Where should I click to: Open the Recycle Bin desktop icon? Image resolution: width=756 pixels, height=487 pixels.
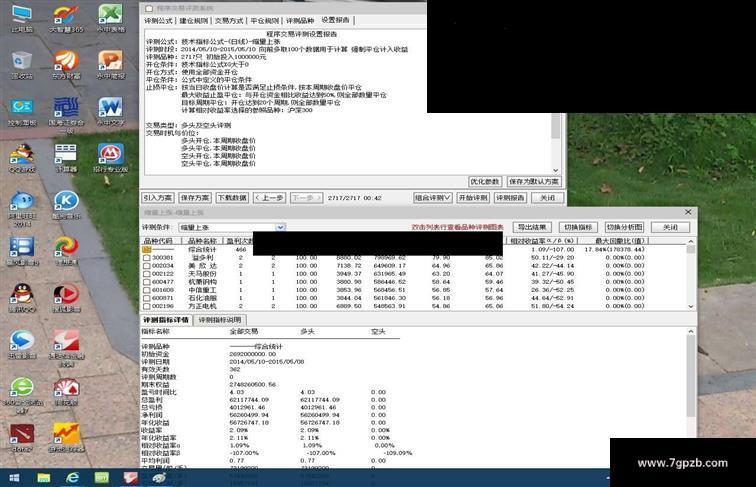[x=22, y=65]
